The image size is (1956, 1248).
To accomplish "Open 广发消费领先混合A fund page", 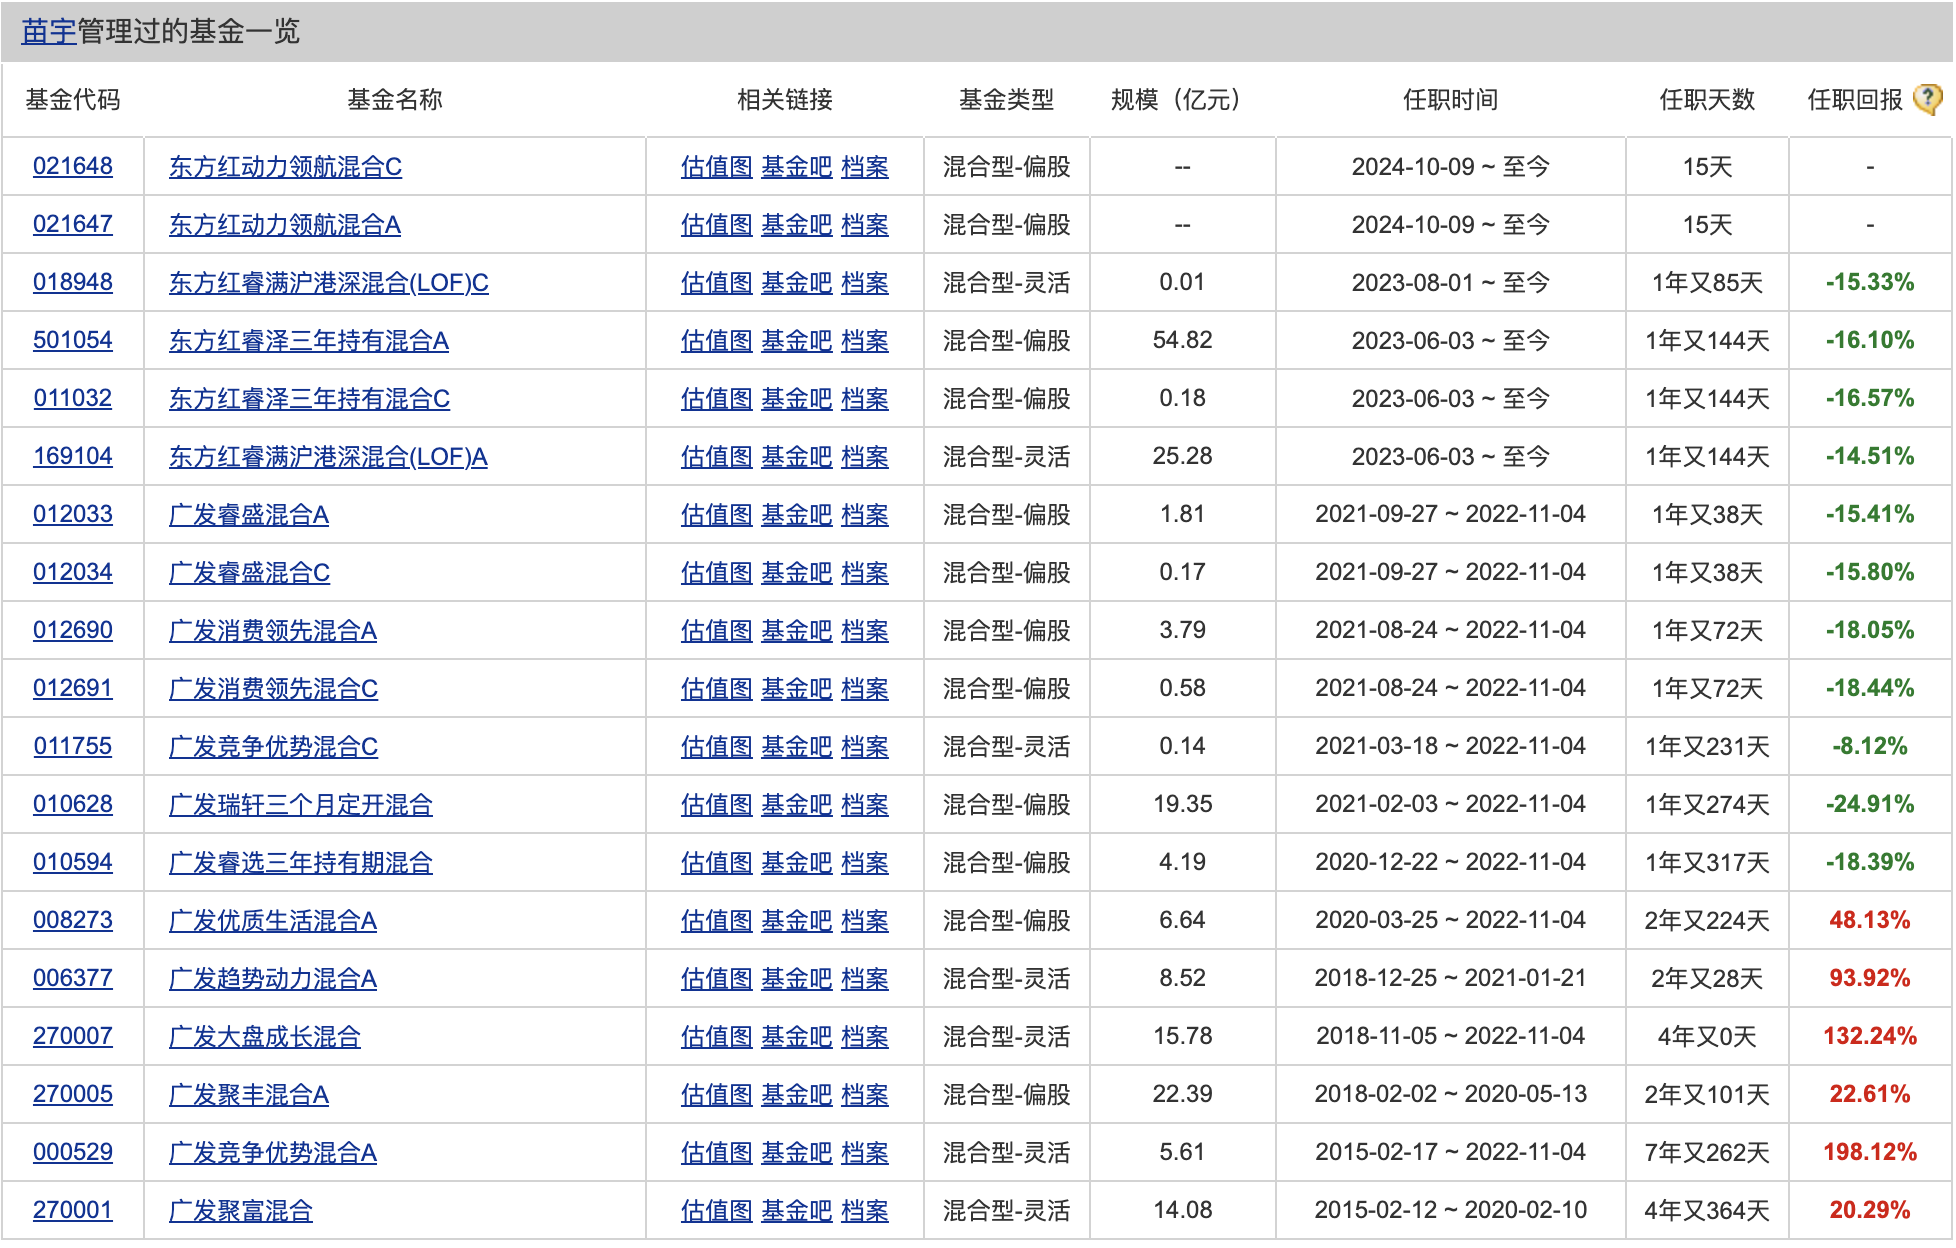I will tap(272, 631).
